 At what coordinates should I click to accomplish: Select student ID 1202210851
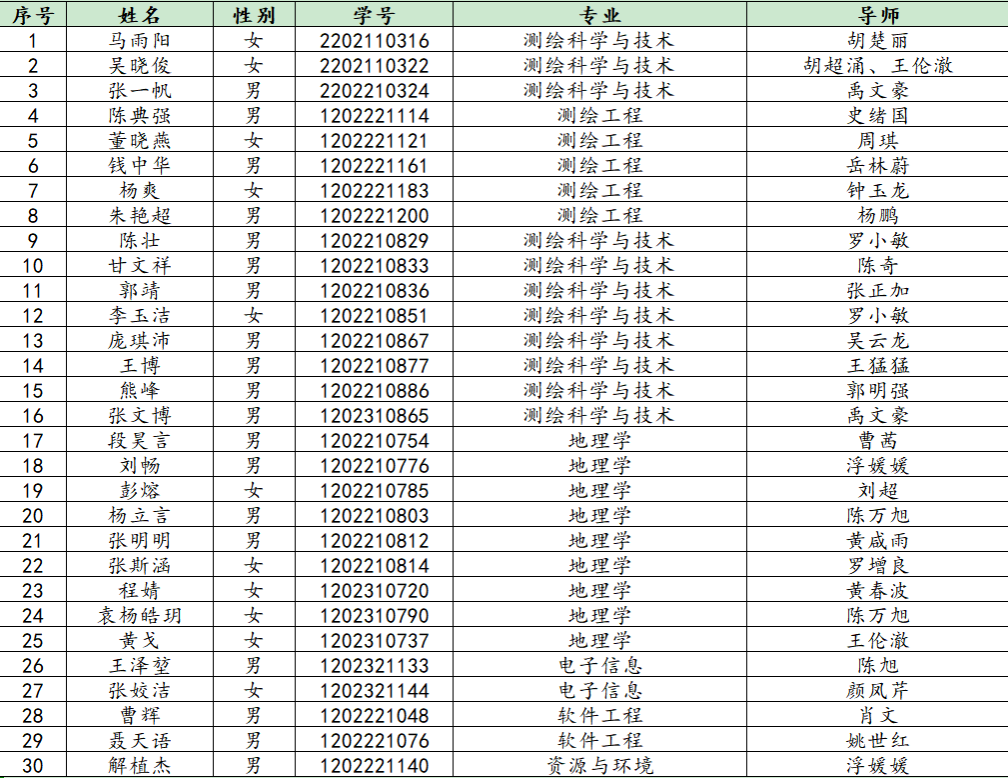[x=374, y=316]
